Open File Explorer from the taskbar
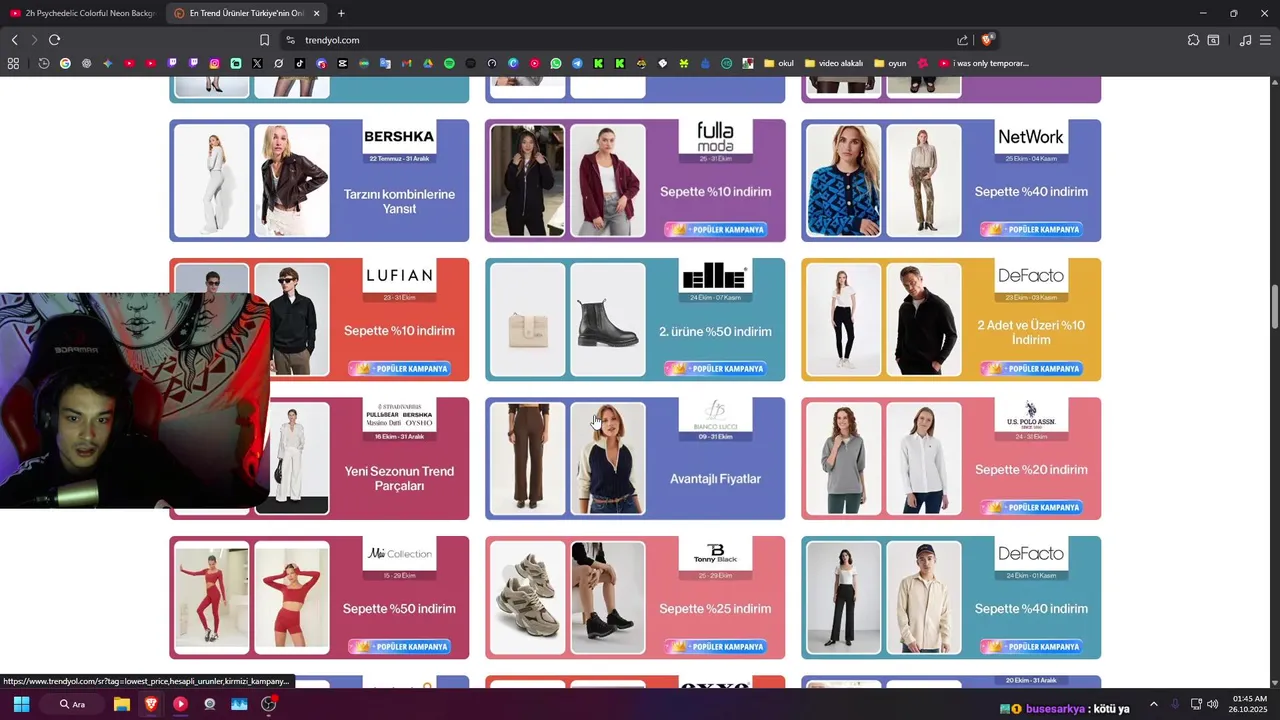The width and height of the screenshot is (1280, 720). coord(122,704)
